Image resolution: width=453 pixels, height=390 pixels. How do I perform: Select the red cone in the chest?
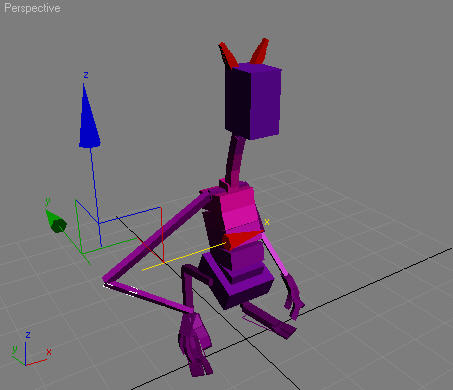point(243,240)
